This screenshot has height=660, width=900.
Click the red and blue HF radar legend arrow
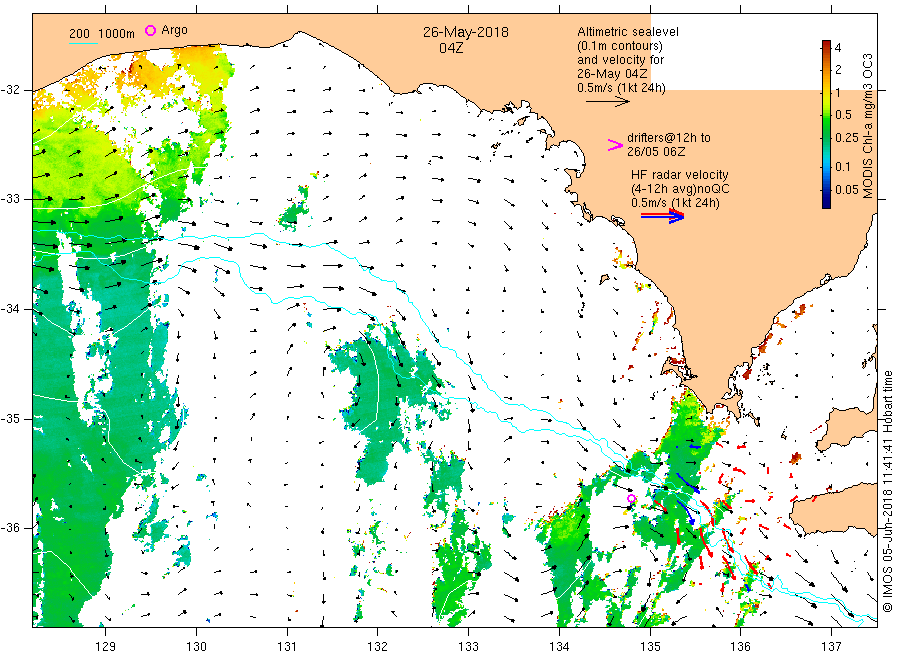click(x=663, y=216)
